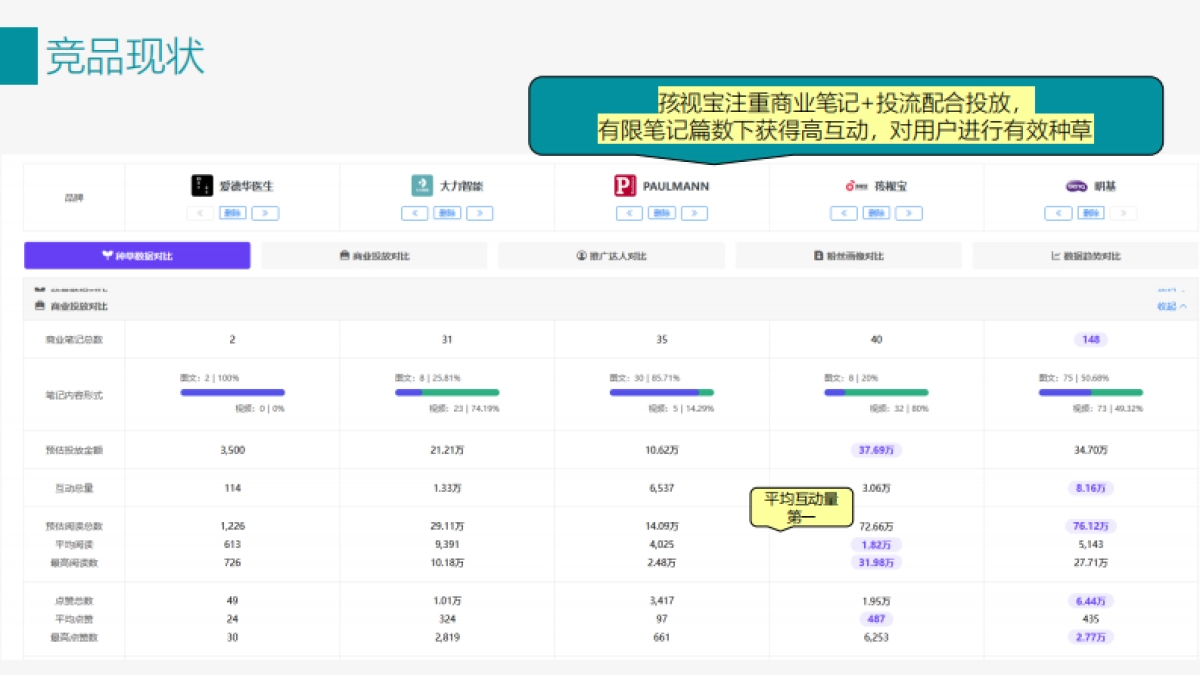
Task: Click the 删除 button under 明基
Action: 1091,212
